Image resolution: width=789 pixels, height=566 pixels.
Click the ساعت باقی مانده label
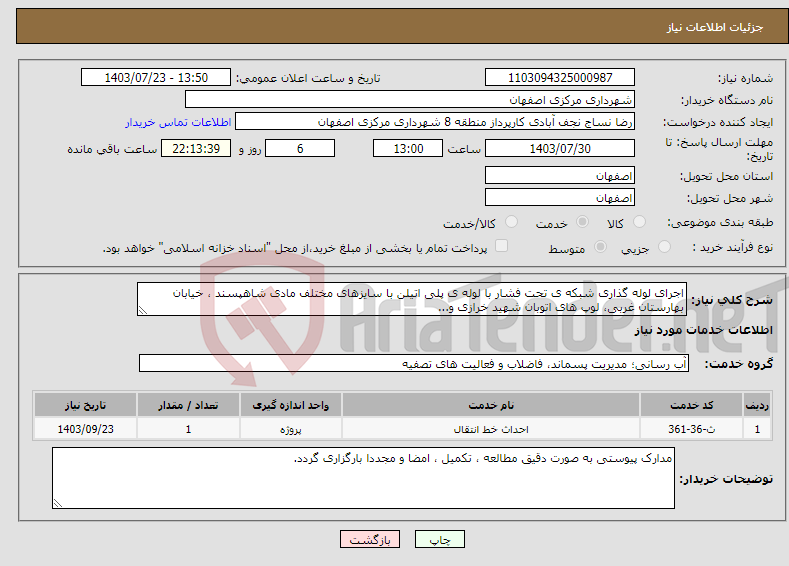pyautogui.click(x=112, y=149)
